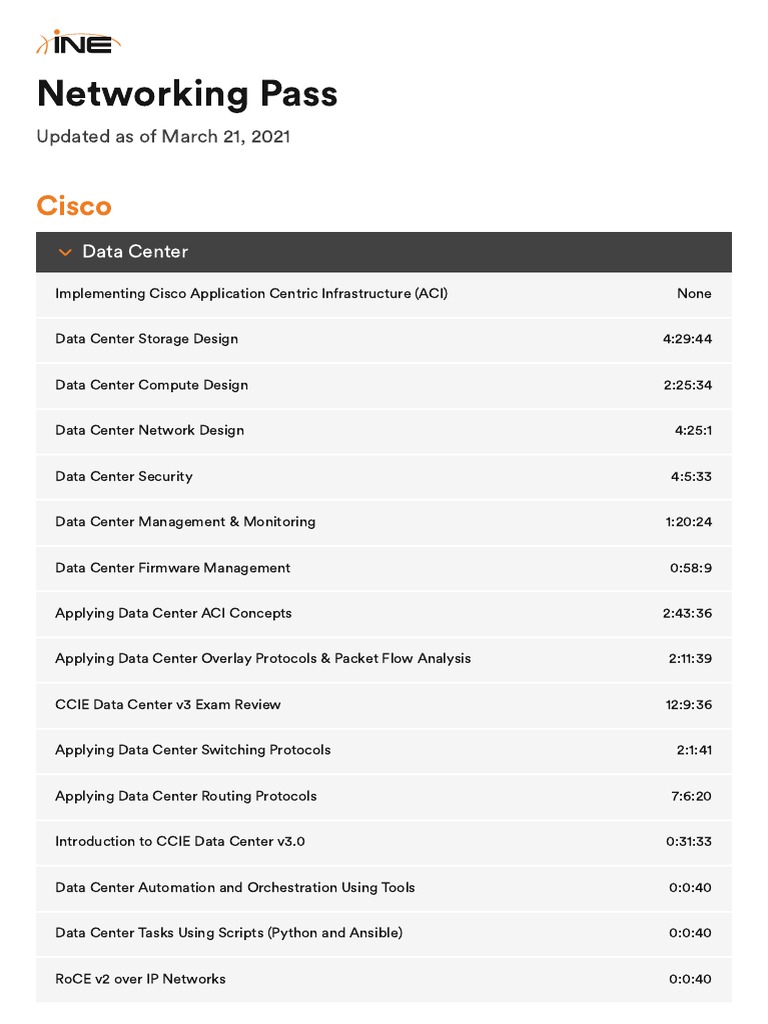Open Overlay Protocols & Packet Flow Analysis
Screen dimensions: 768x1024
(263, 659)
